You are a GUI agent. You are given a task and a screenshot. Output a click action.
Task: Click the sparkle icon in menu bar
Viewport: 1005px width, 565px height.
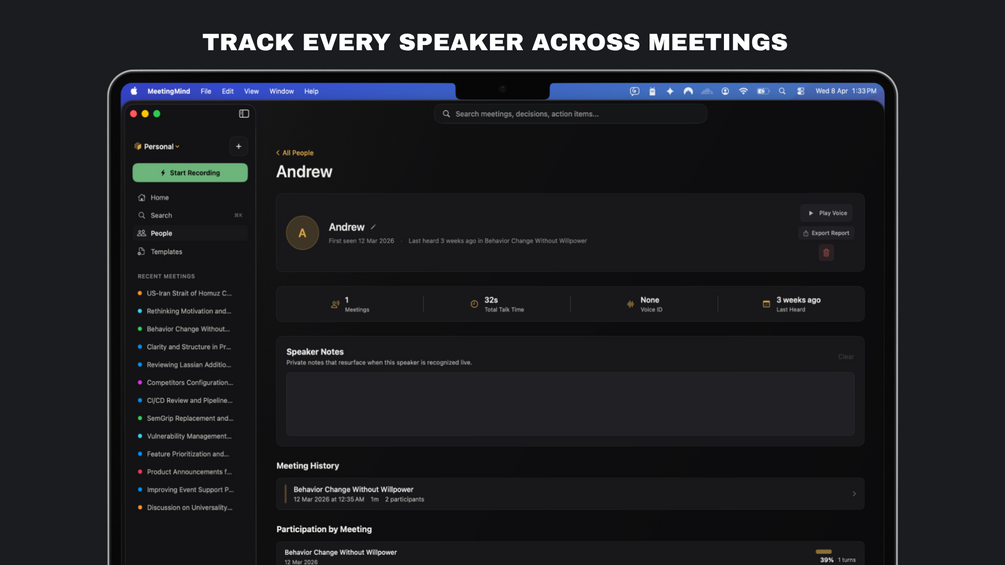click(x=670, y=91)
